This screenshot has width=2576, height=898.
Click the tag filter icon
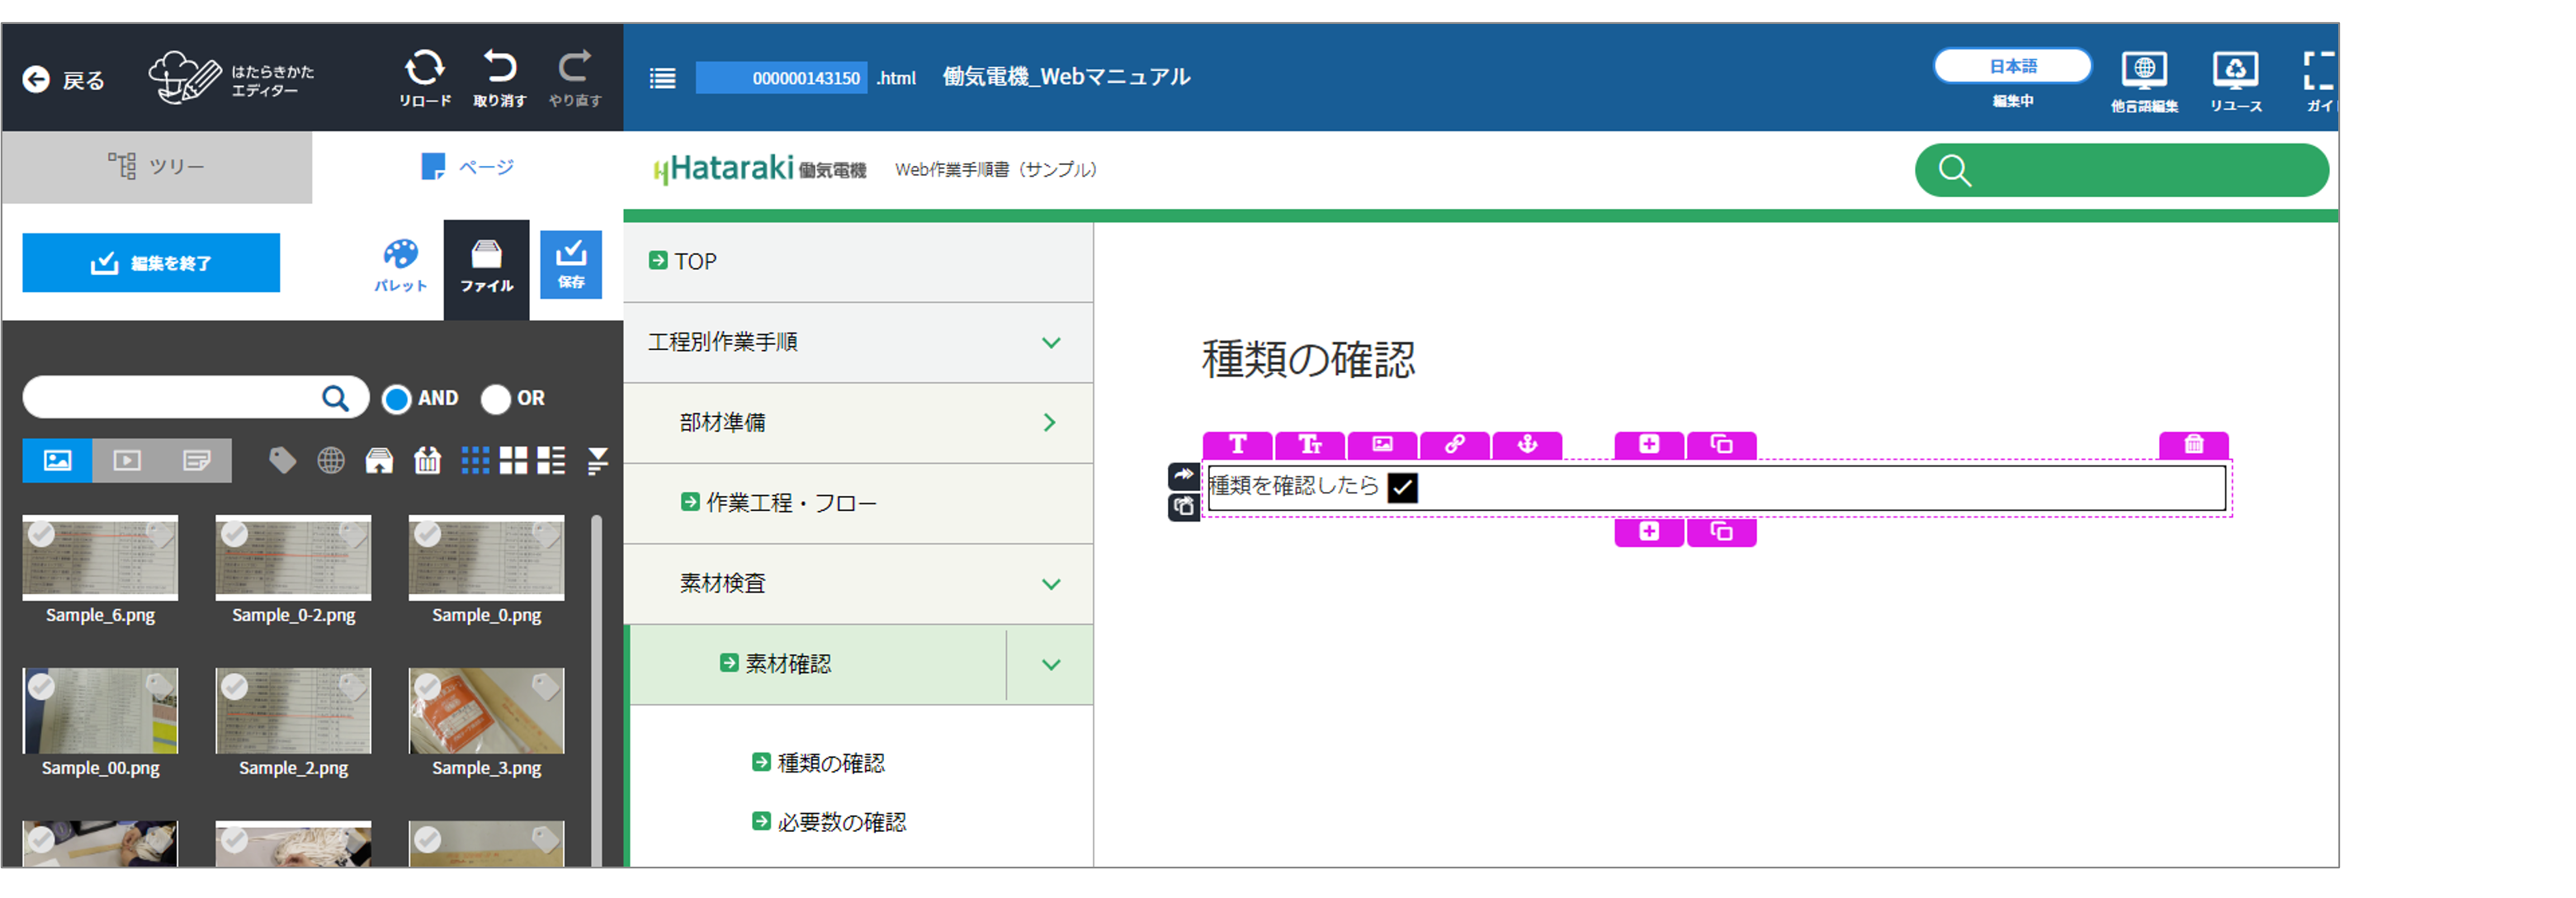pos(282,460)
